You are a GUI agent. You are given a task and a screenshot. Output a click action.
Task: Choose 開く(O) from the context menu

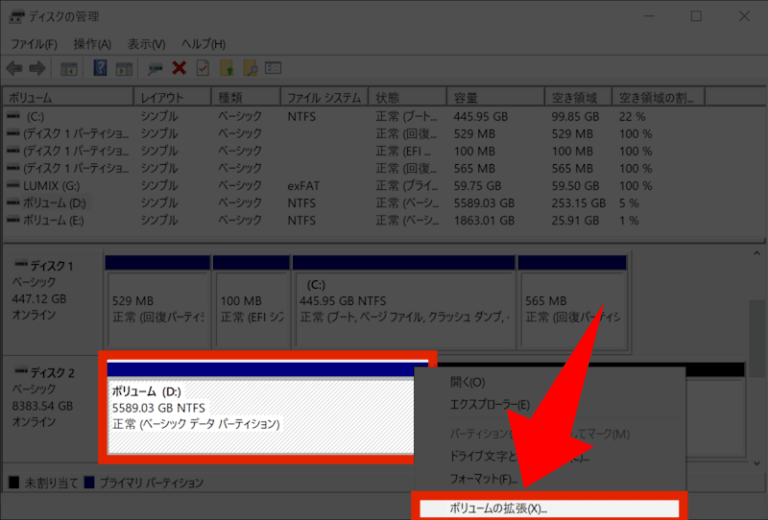467,382
